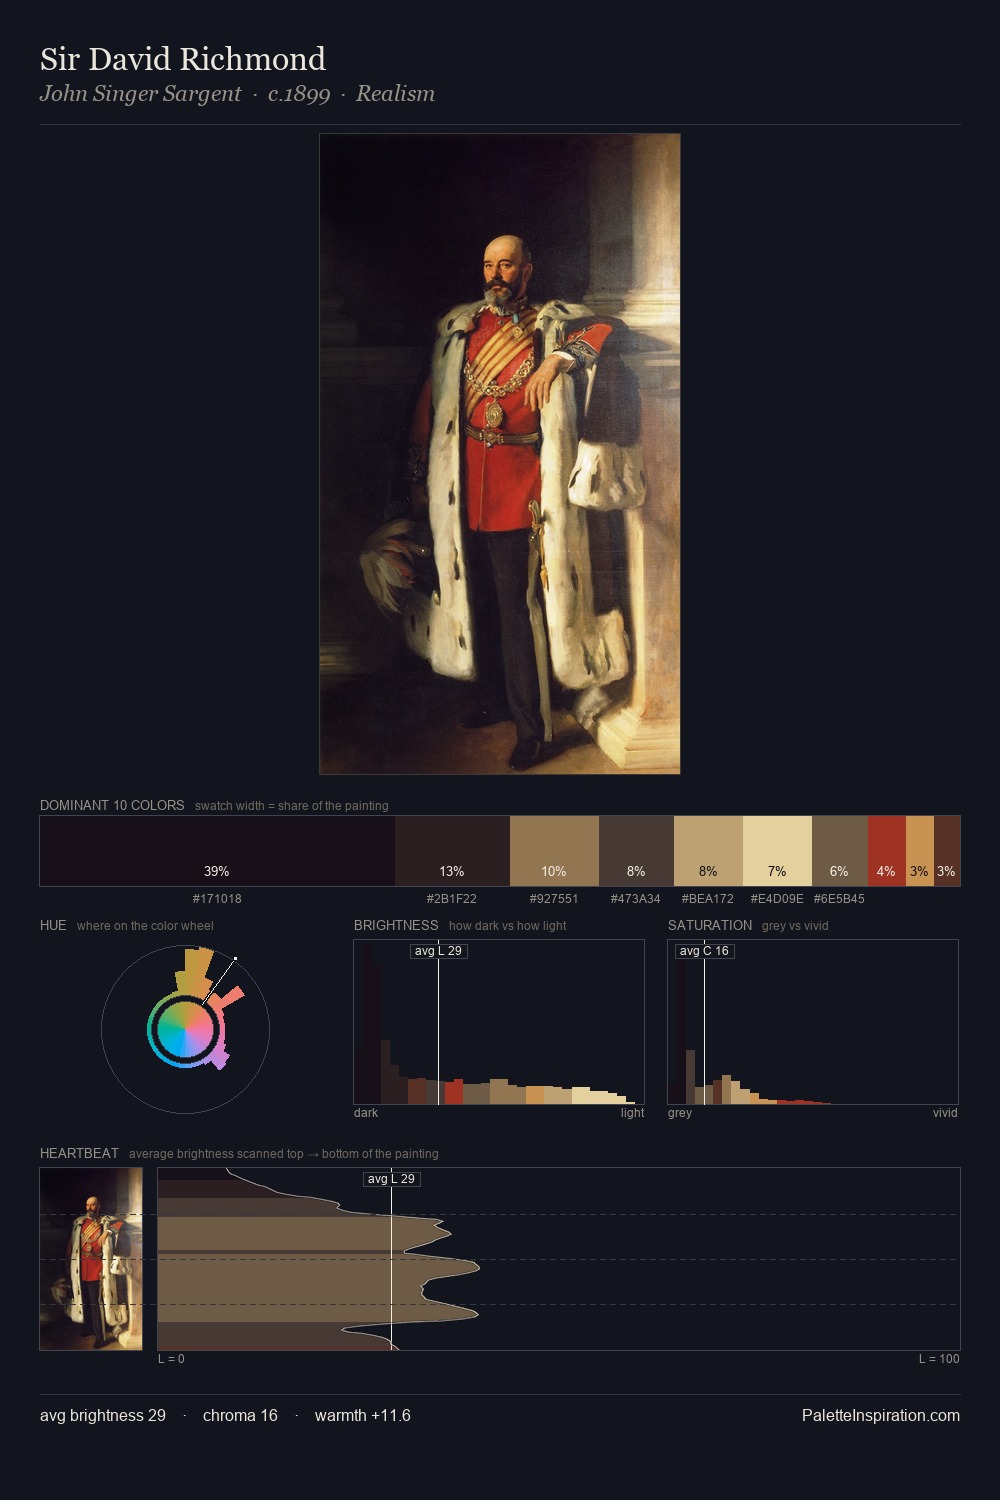Click the L = 100 axis label
The width and height of the screenshot is (1000, 1500).
[x=939, y=1359]
